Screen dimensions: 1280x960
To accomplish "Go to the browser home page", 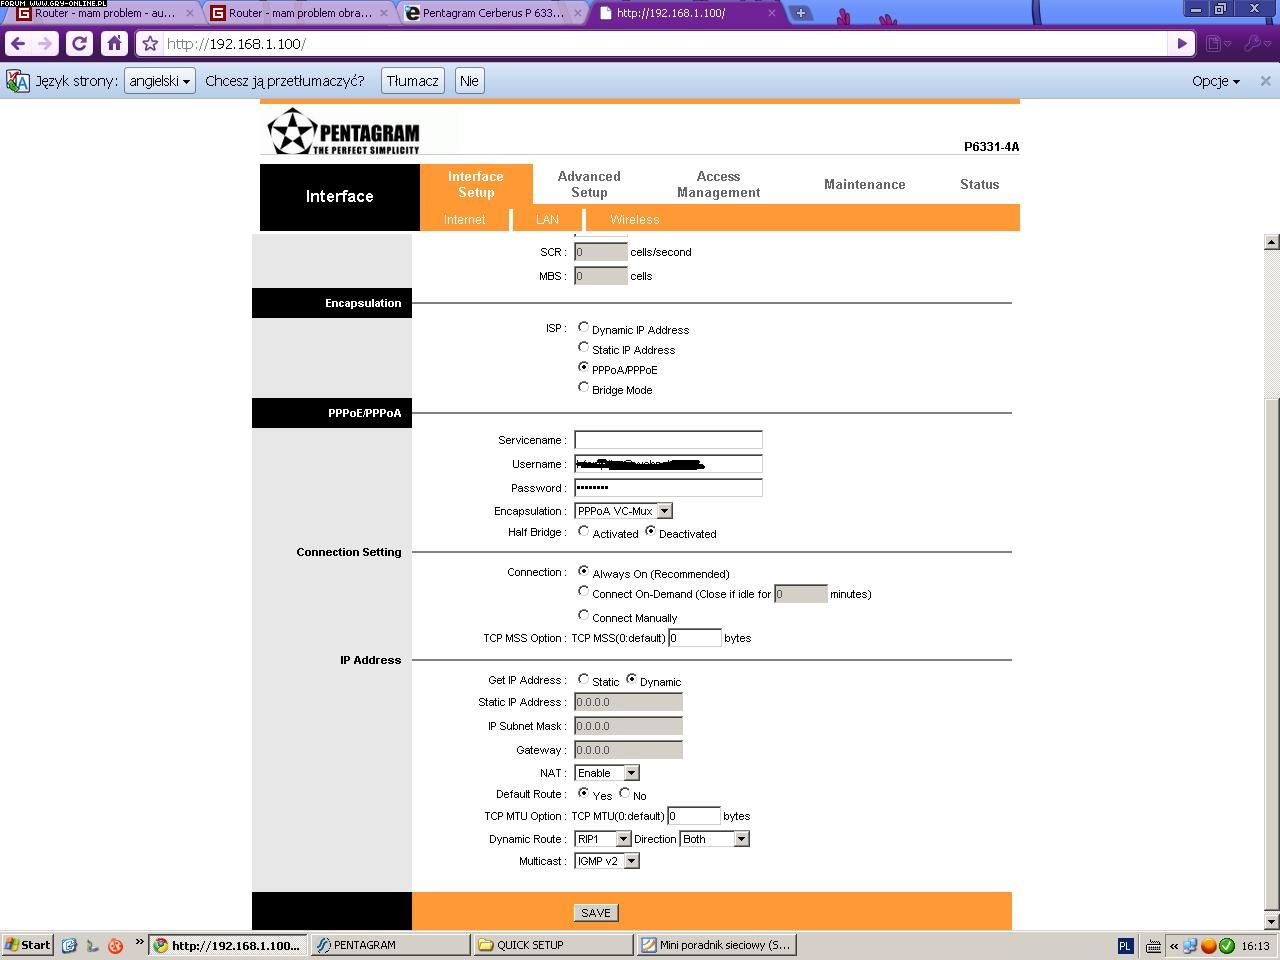I will [x=115, y=44].
